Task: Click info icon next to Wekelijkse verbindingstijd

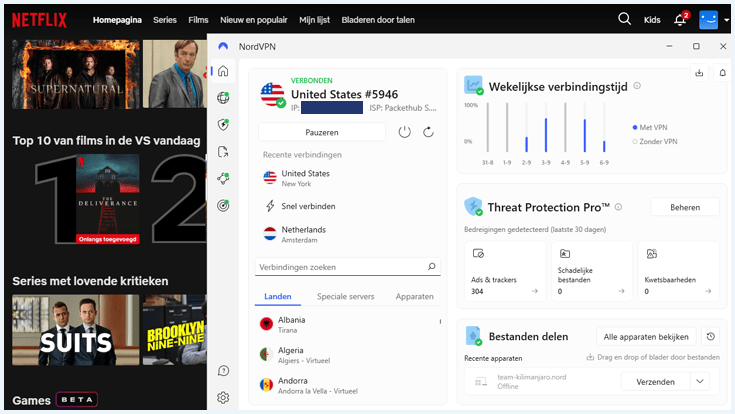Action: (x=637, y=86)
